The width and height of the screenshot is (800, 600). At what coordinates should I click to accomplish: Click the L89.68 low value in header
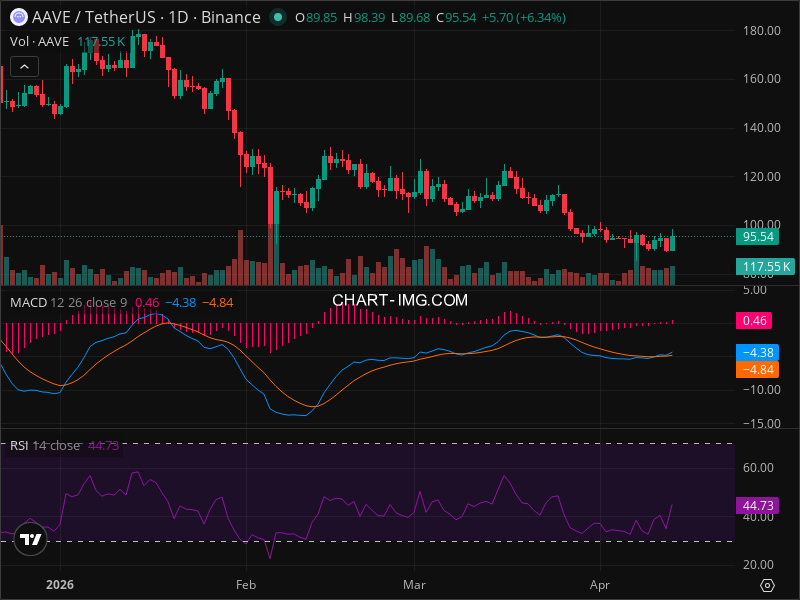click(x=410, y=18)
